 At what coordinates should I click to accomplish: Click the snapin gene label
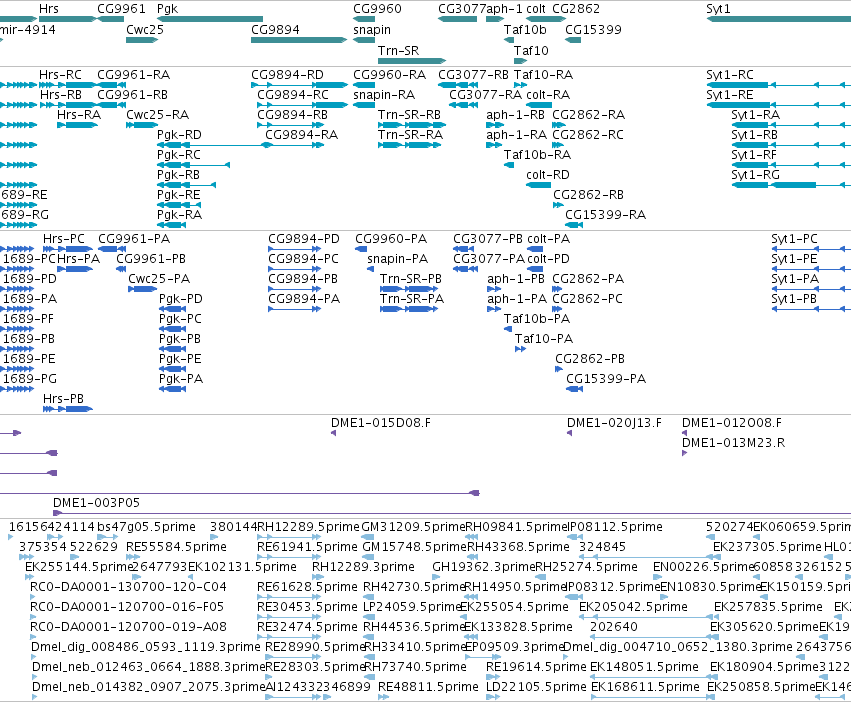[x=372, y=29]
